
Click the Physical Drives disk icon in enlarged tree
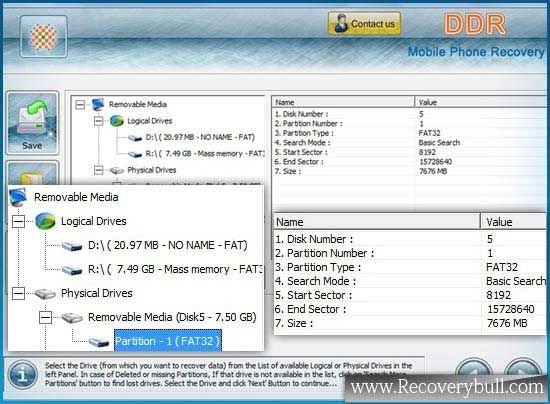[45, 294]
